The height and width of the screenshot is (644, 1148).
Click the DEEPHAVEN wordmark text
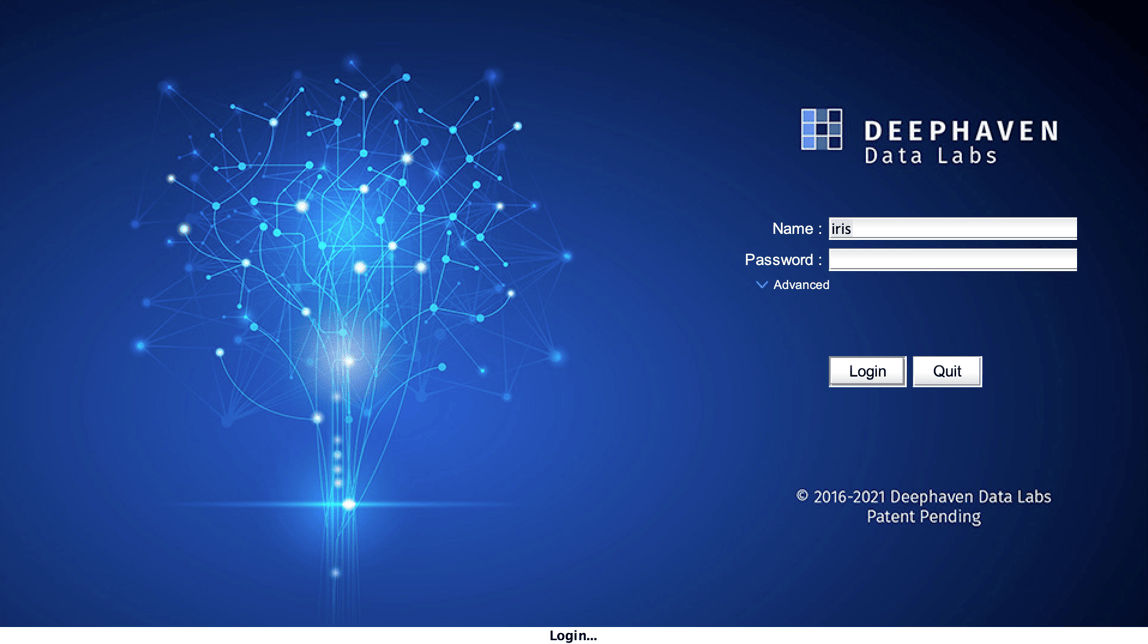coord(960,131)
